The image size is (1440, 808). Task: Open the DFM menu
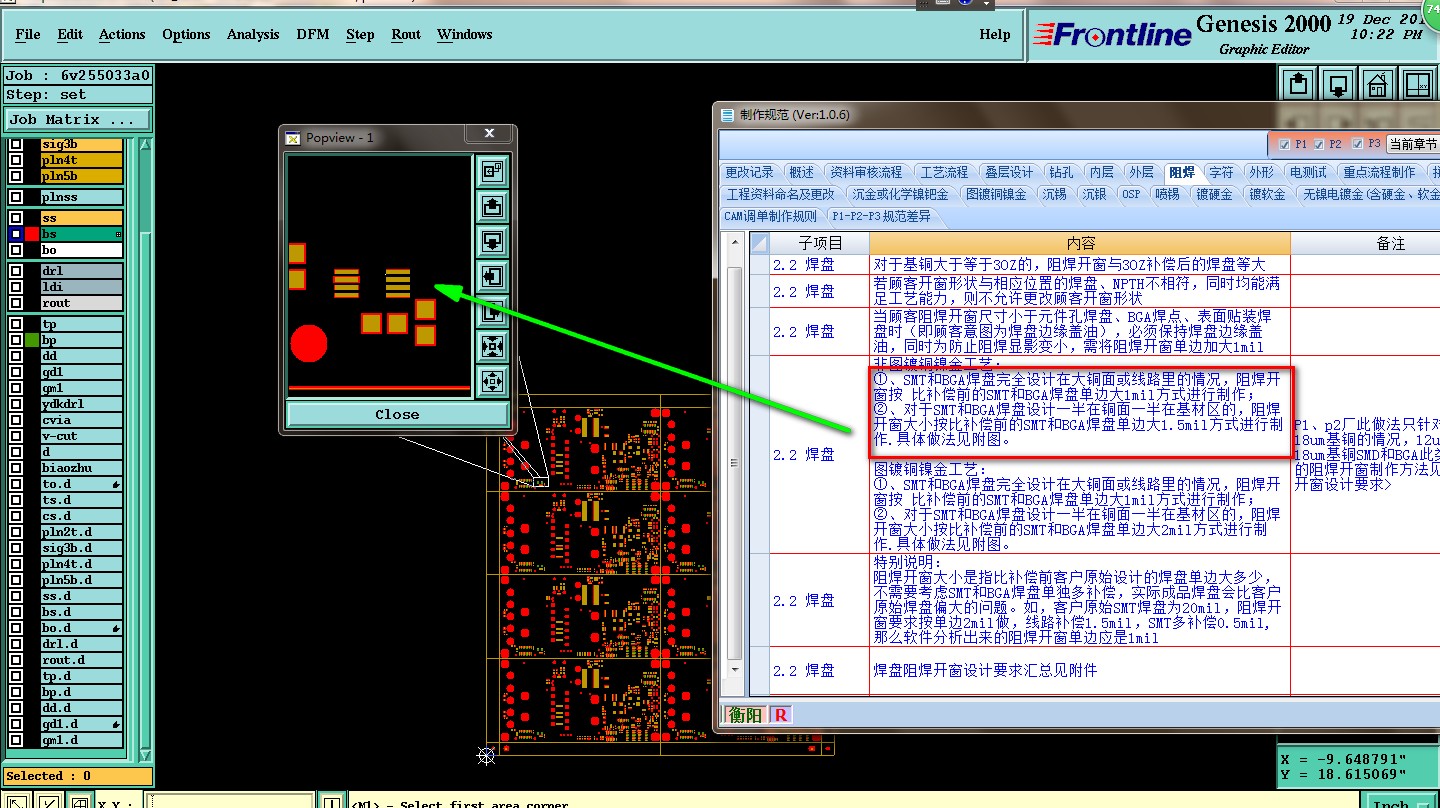[x=313, y=34]
